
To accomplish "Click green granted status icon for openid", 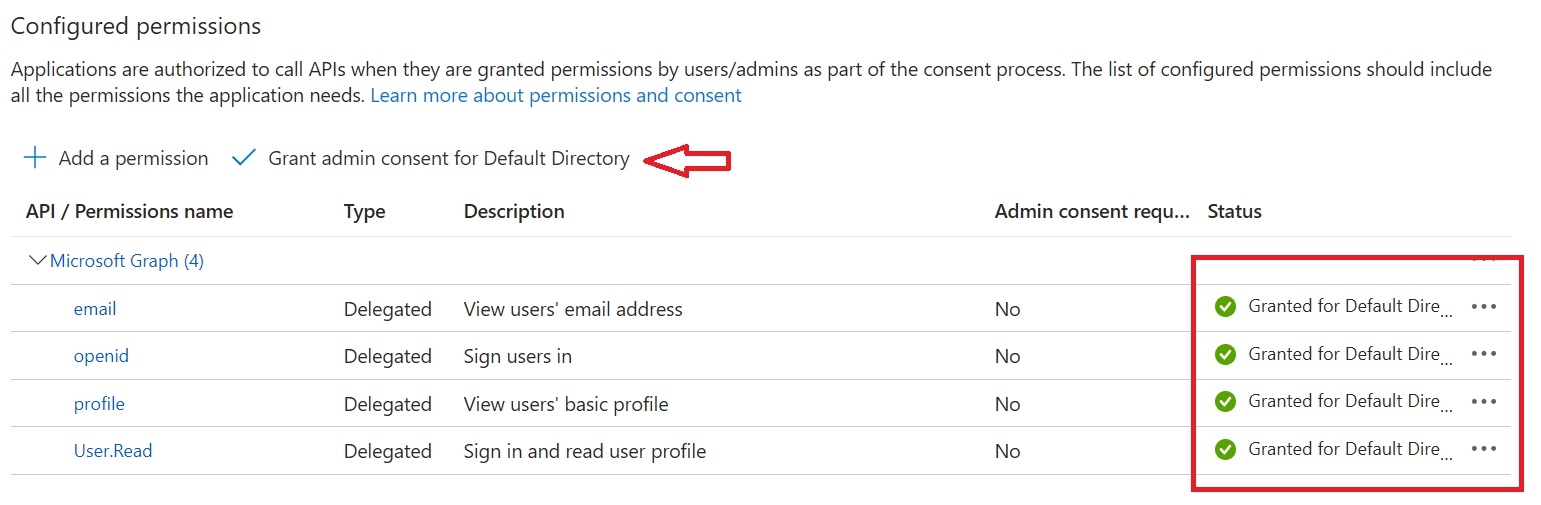I will (x=1225, y=354).
